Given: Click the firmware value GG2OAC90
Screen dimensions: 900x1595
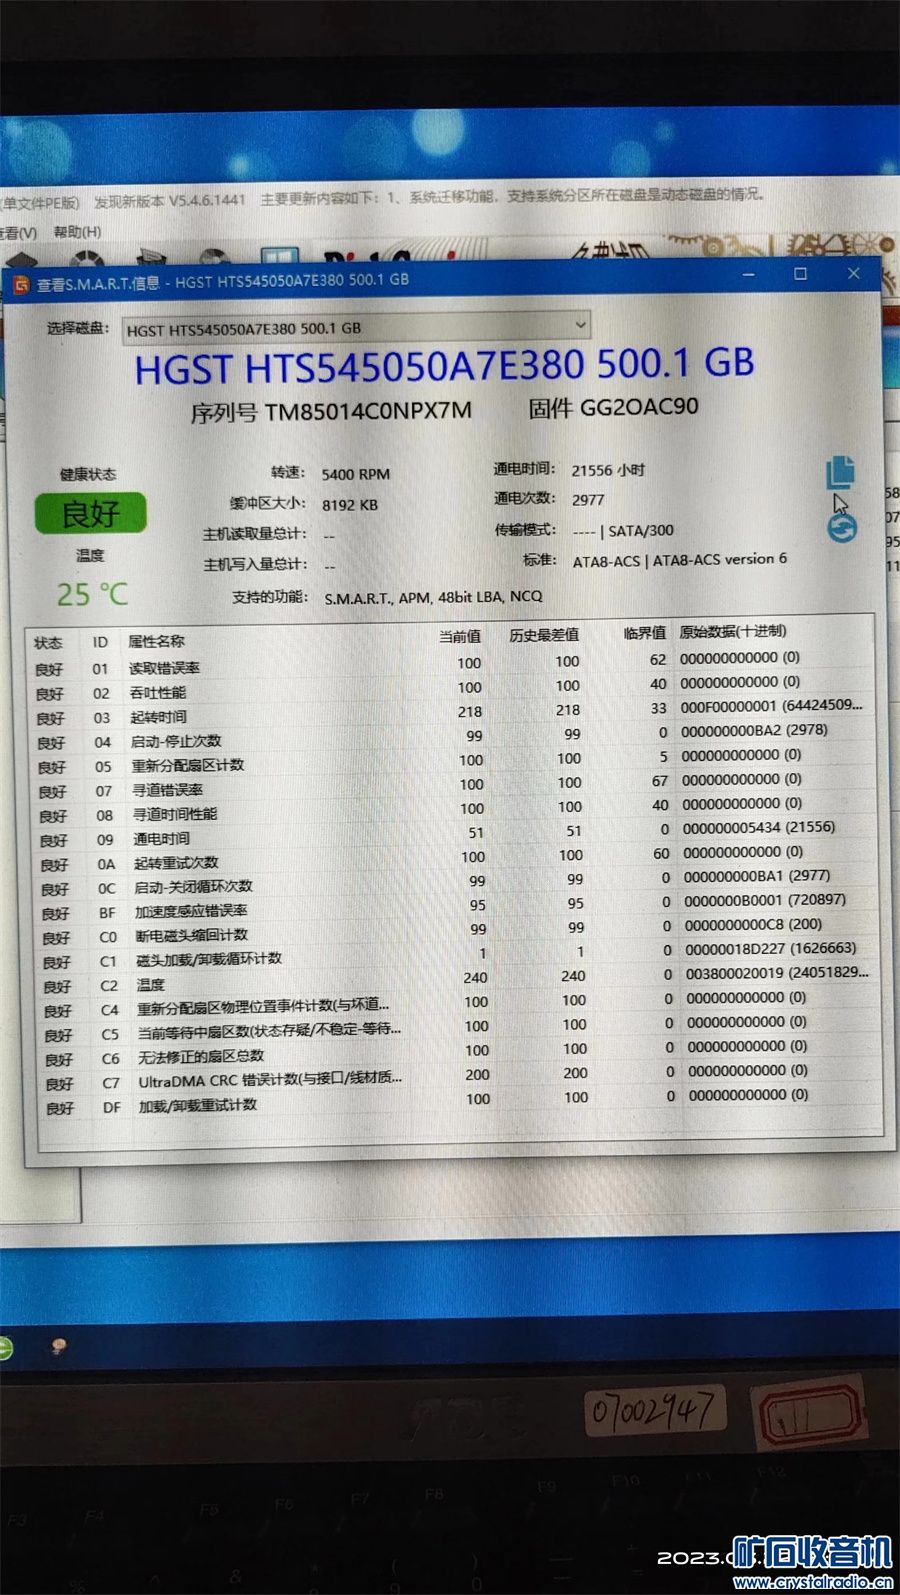Looking at the screenshot, I should [639, 406].
